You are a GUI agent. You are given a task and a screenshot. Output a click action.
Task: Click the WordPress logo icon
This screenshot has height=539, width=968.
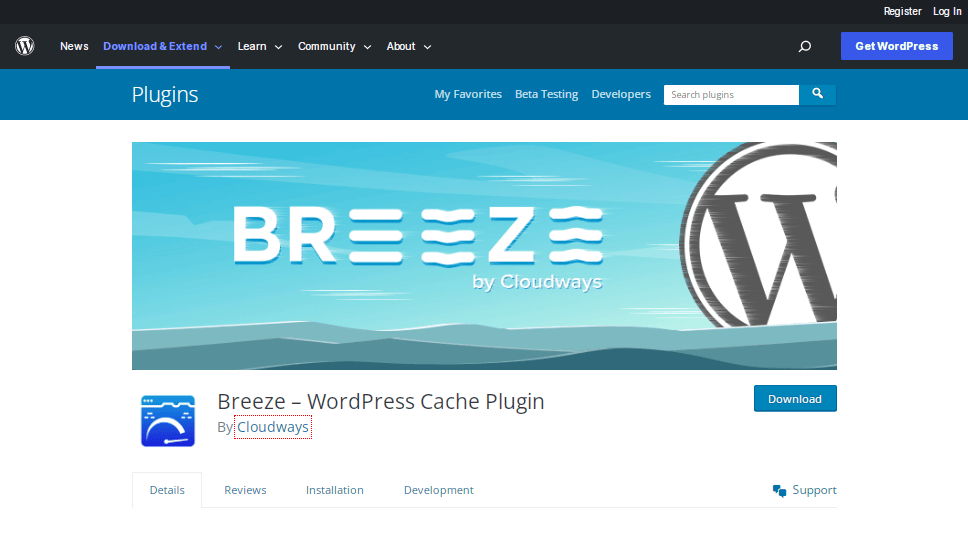(x=25, y=46)
